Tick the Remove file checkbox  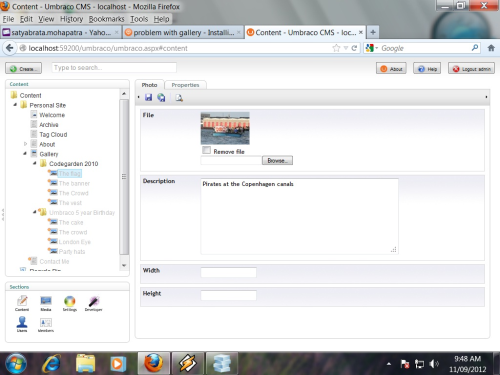click(207, 150)
